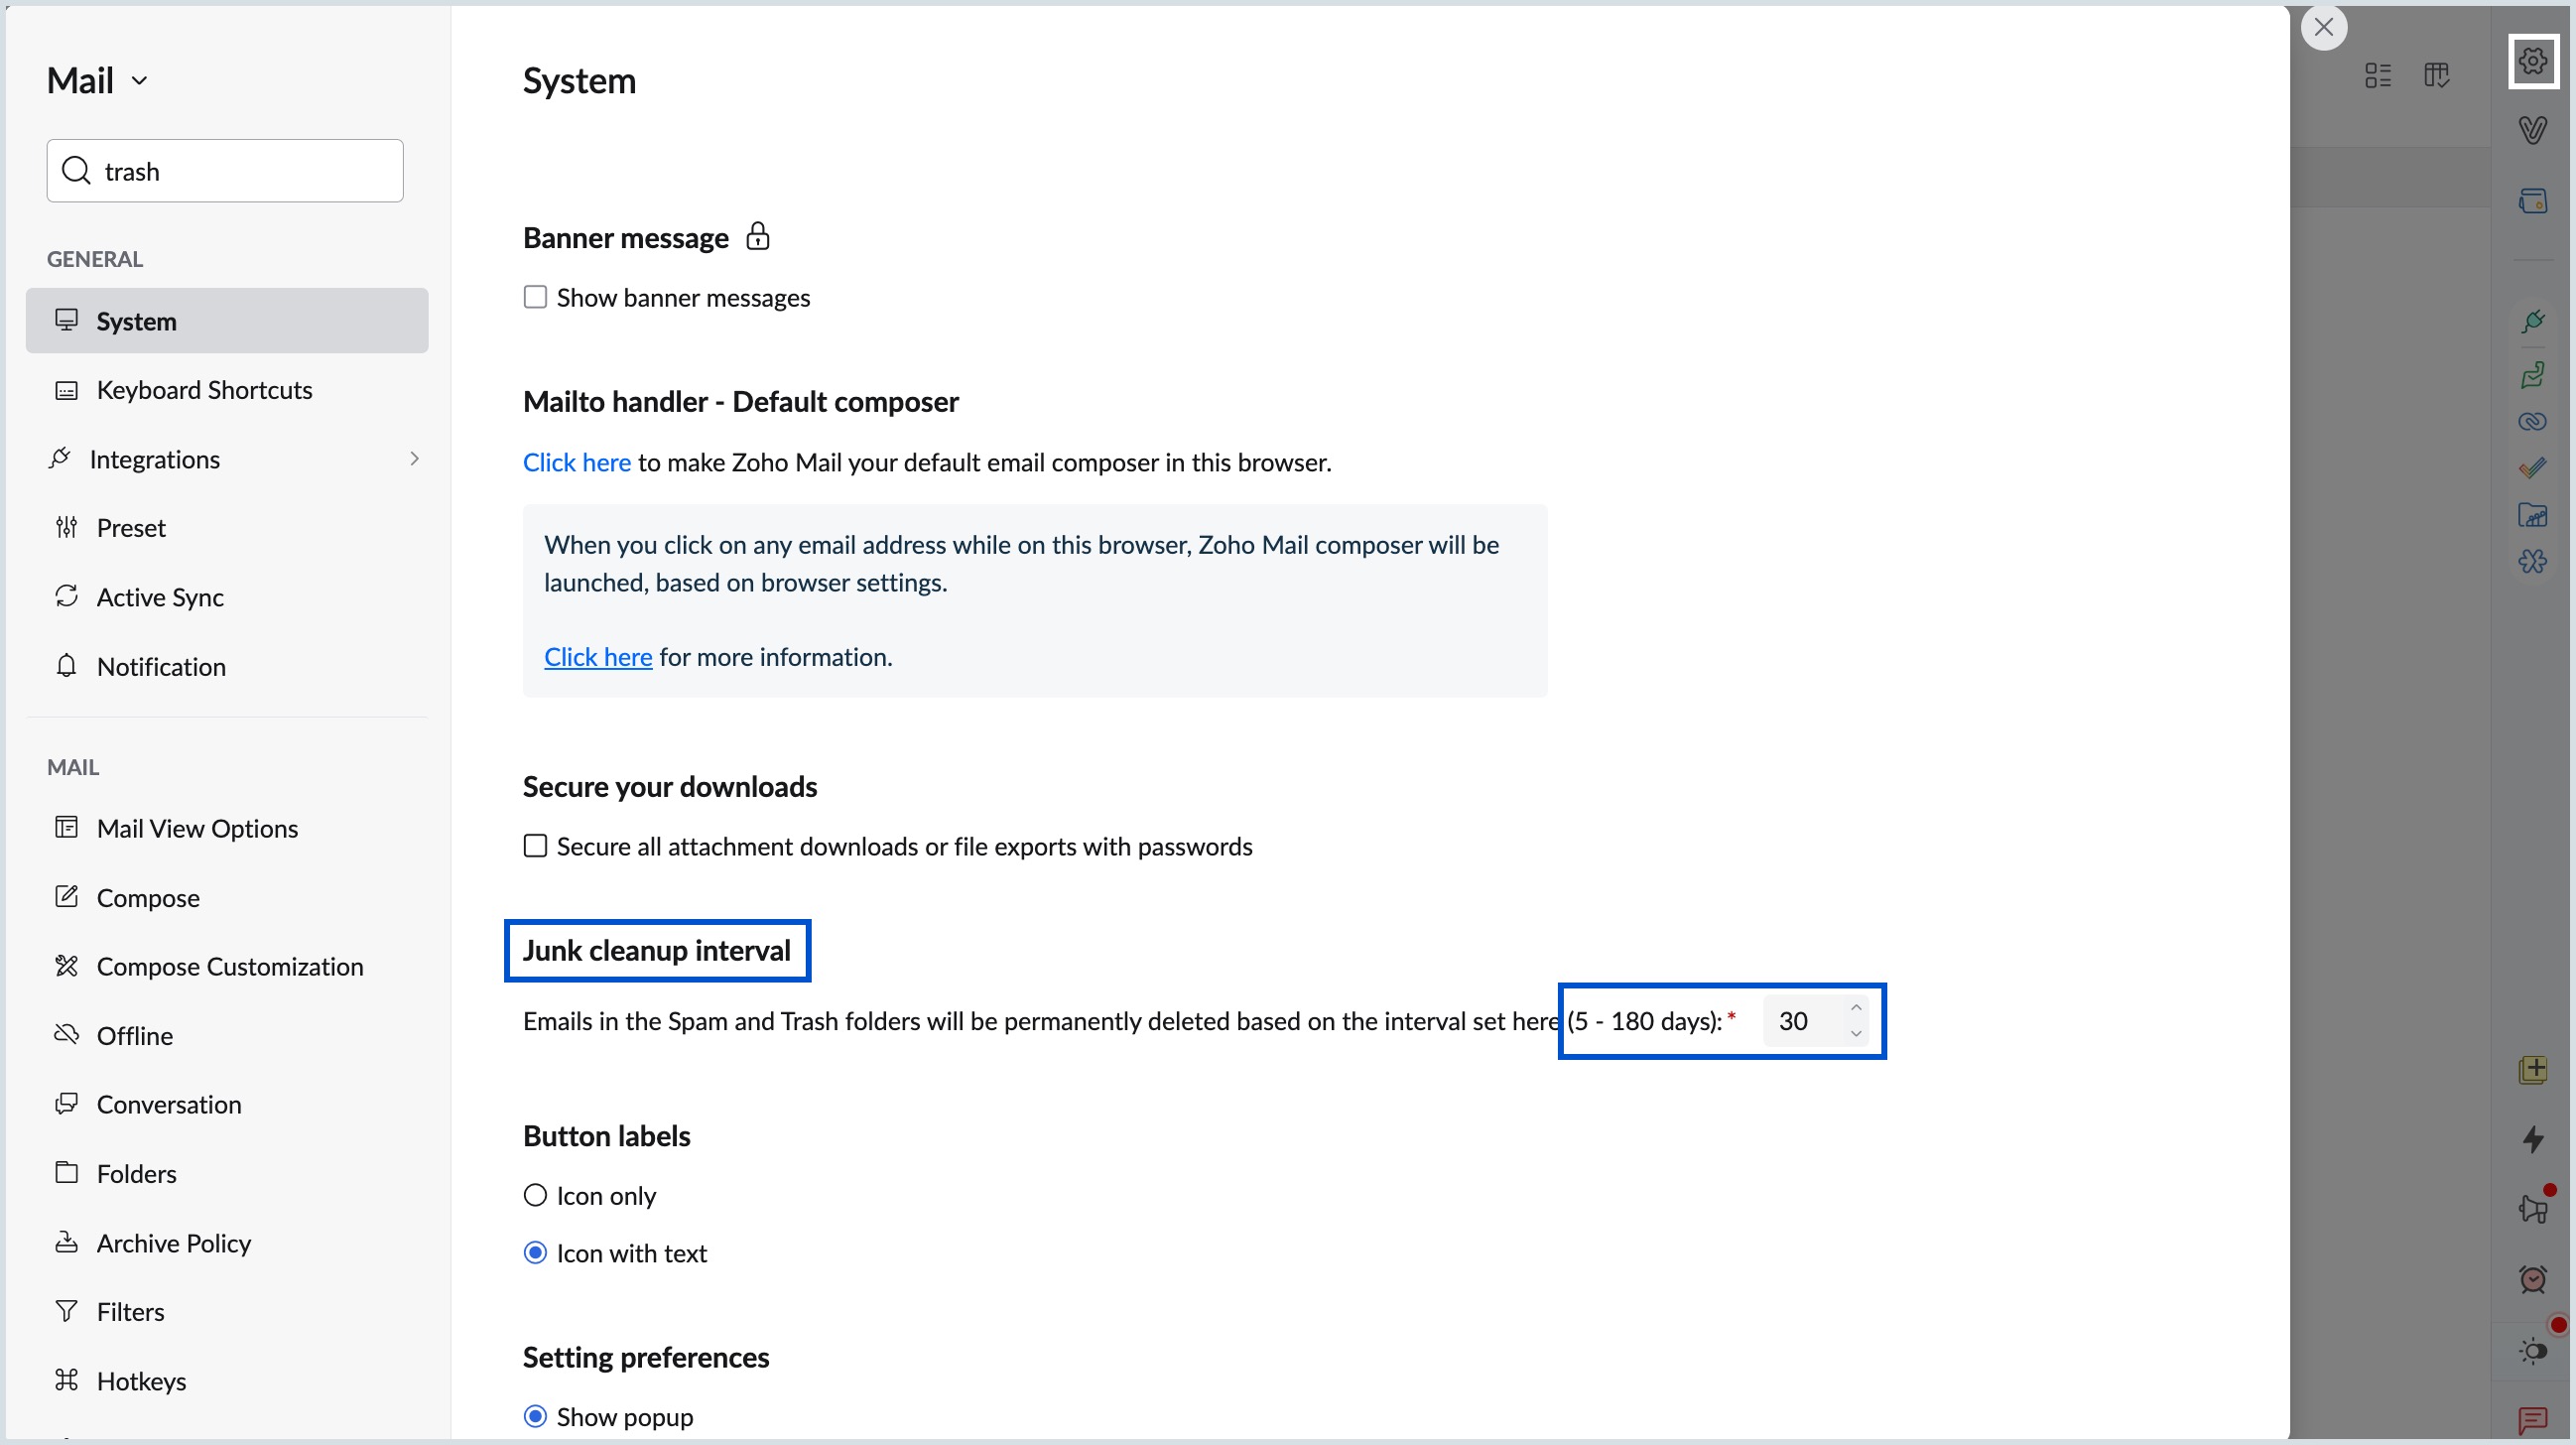2576x1445 pixels.
Task: Click the settings gear icon
Action: [x=2532, y=61]
